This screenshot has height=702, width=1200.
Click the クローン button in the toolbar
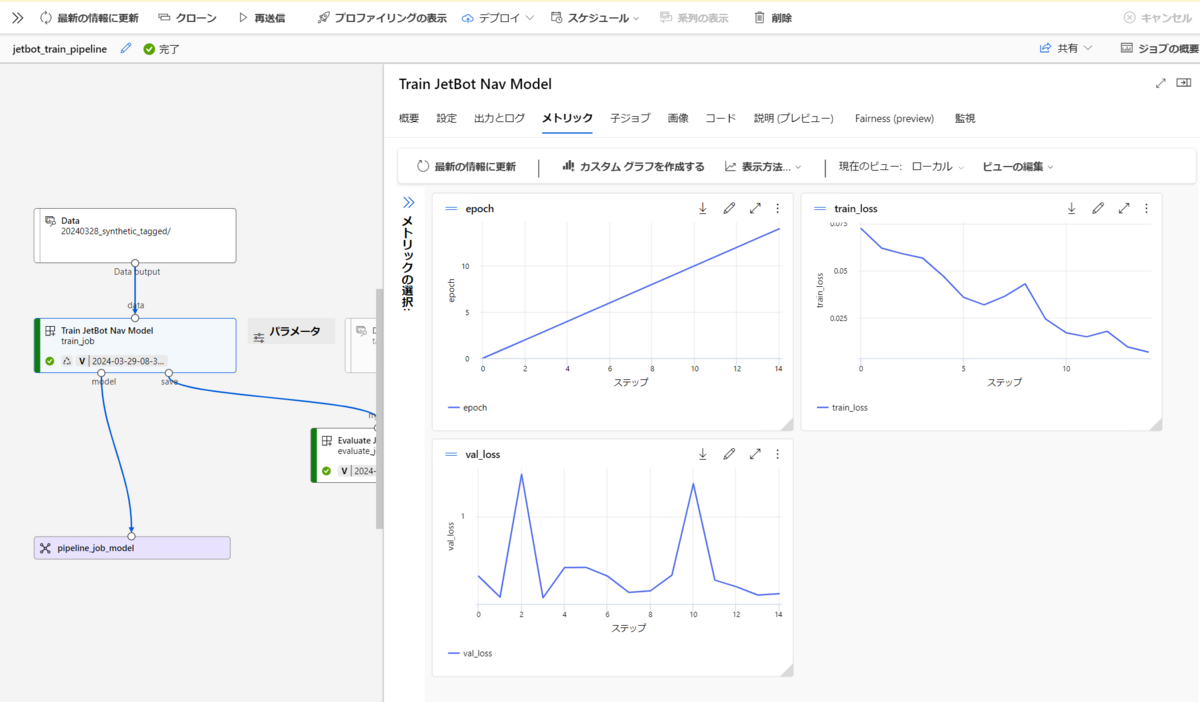(186, 18)
